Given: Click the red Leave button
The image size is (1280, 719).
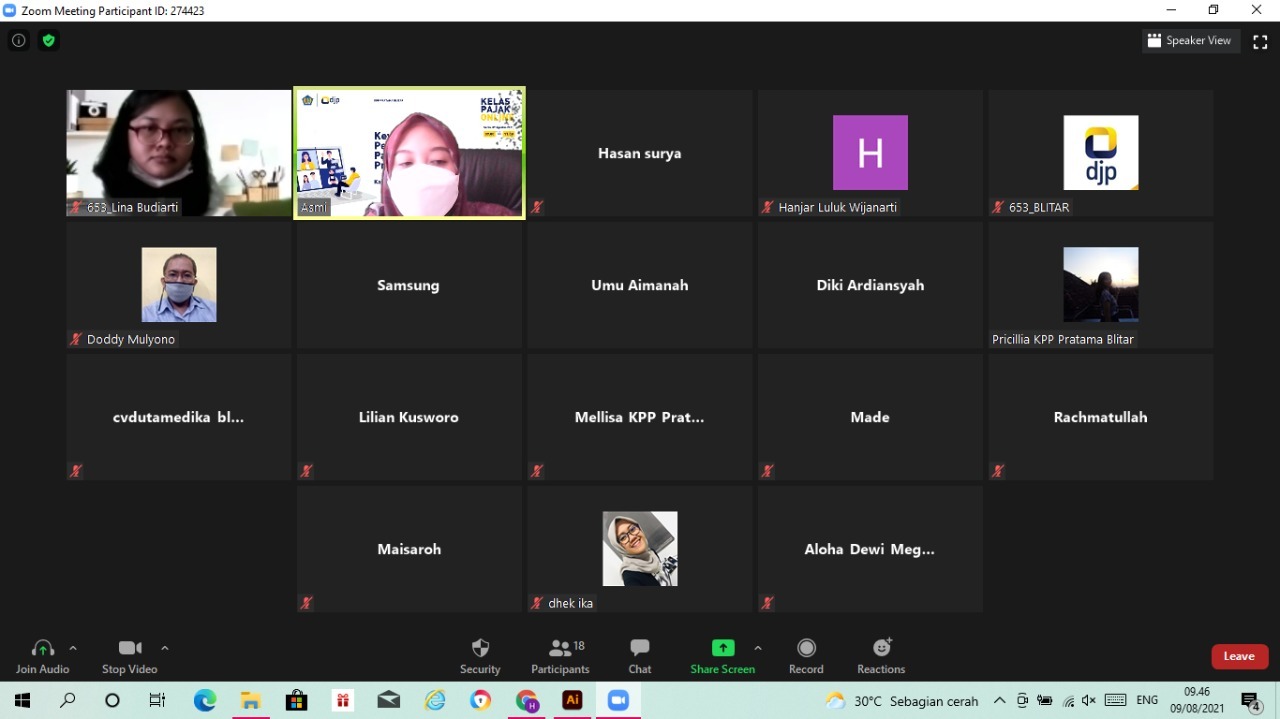Looking at the screenshot, I should (x=1239, y=656).
